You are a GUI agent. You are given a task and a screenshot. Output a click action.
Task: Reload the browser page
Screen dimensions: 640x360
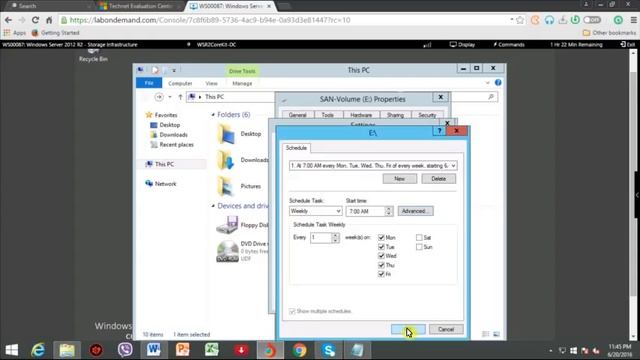(36, 20)
